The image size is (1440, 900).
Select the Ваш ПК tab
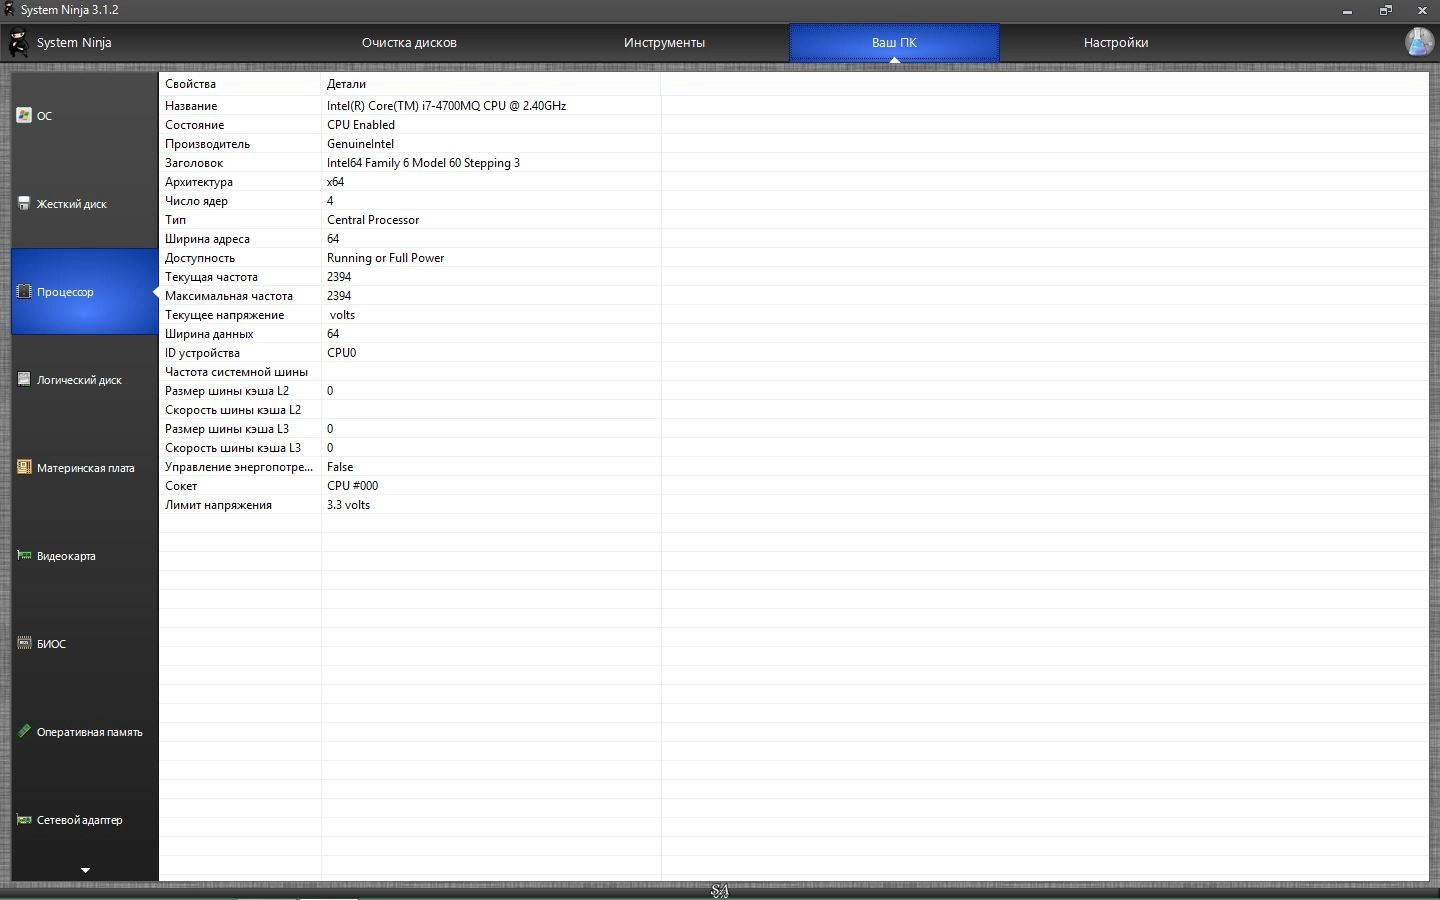(894, 43)
